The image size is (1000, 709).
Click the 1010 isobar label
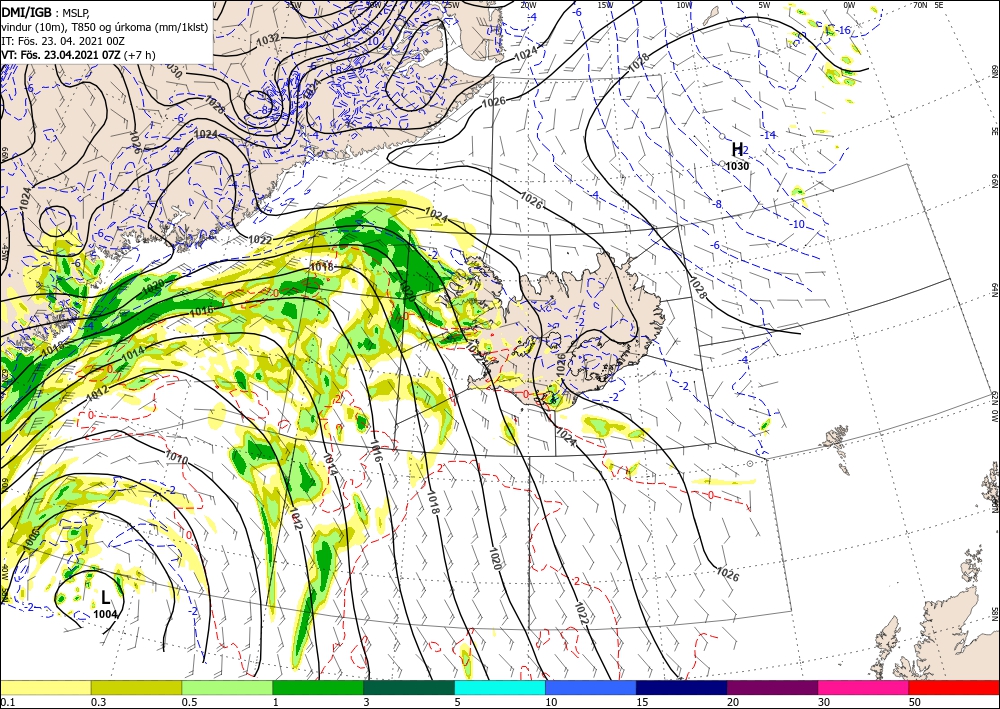[x=176, y=457]
